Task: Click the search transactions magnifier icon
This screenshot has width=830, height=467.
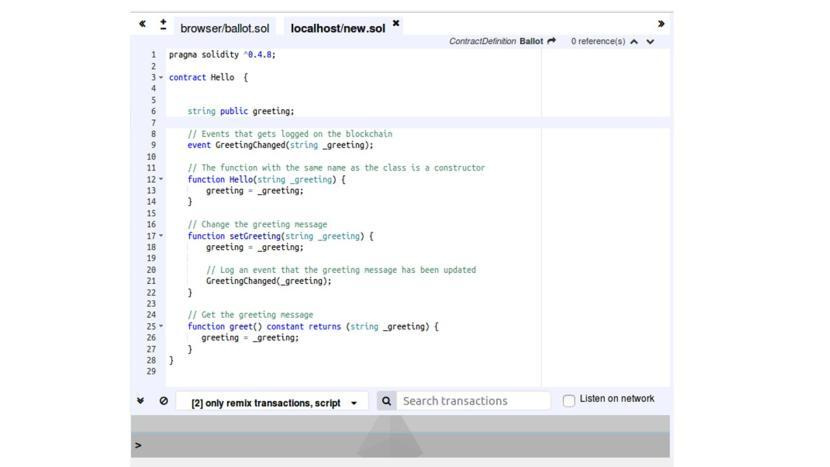Action: coord(386,401)
